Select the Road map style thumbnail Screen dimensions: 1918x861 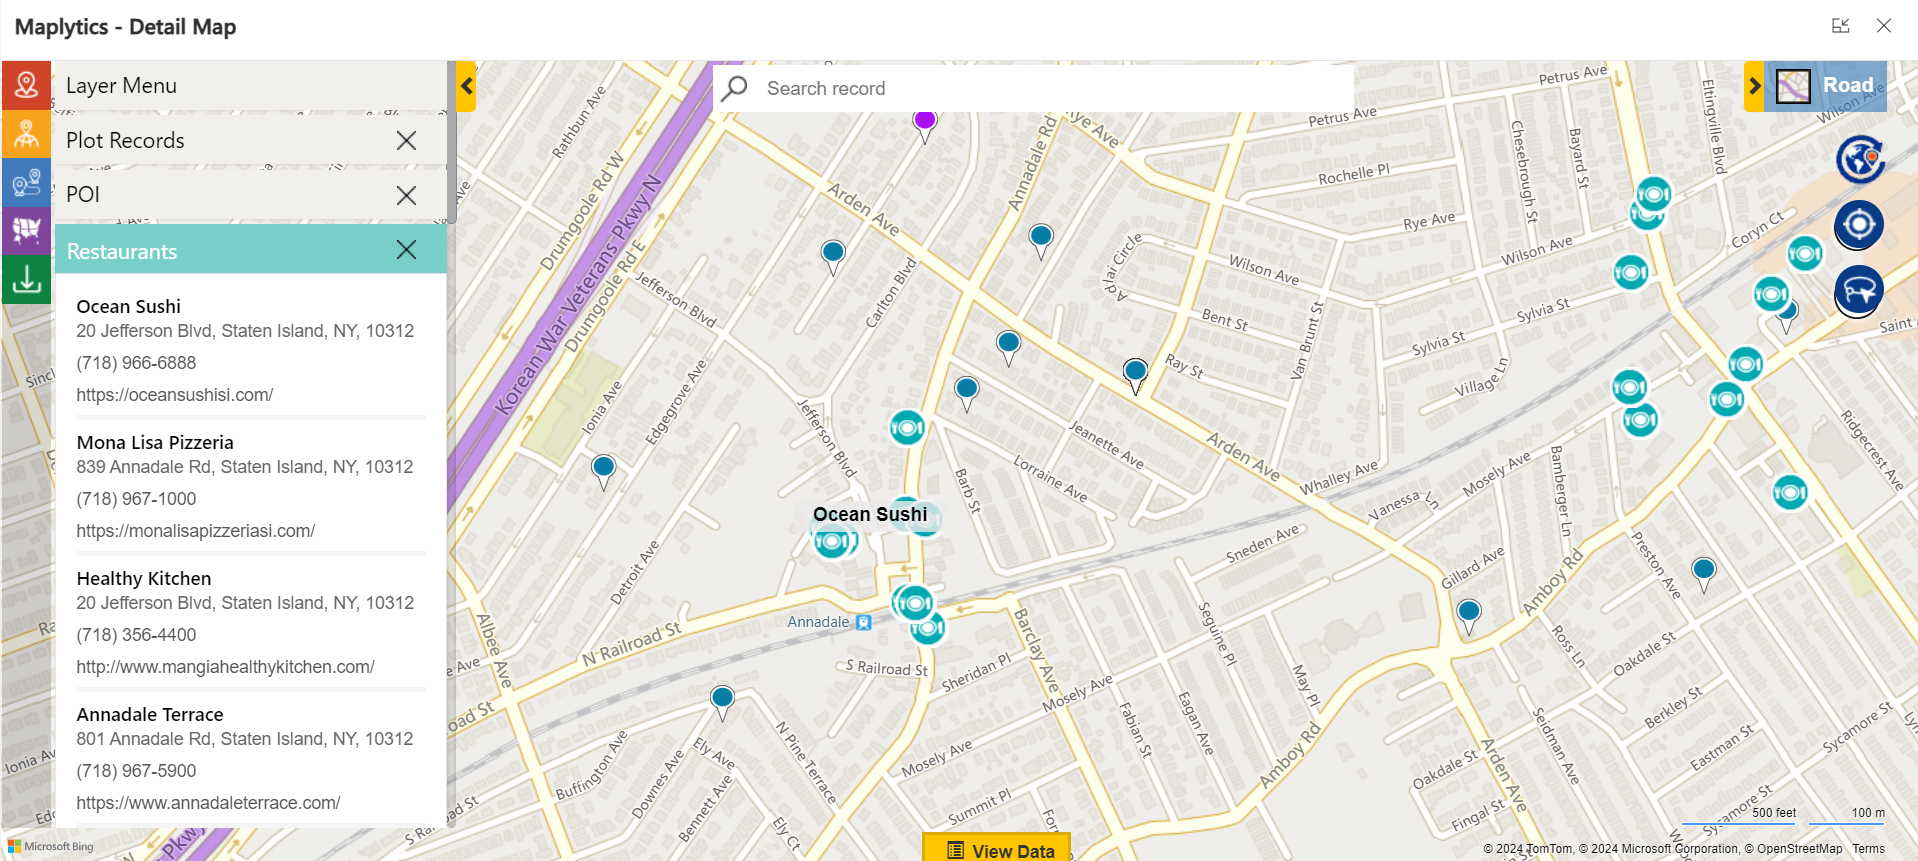click(1794, 86)
